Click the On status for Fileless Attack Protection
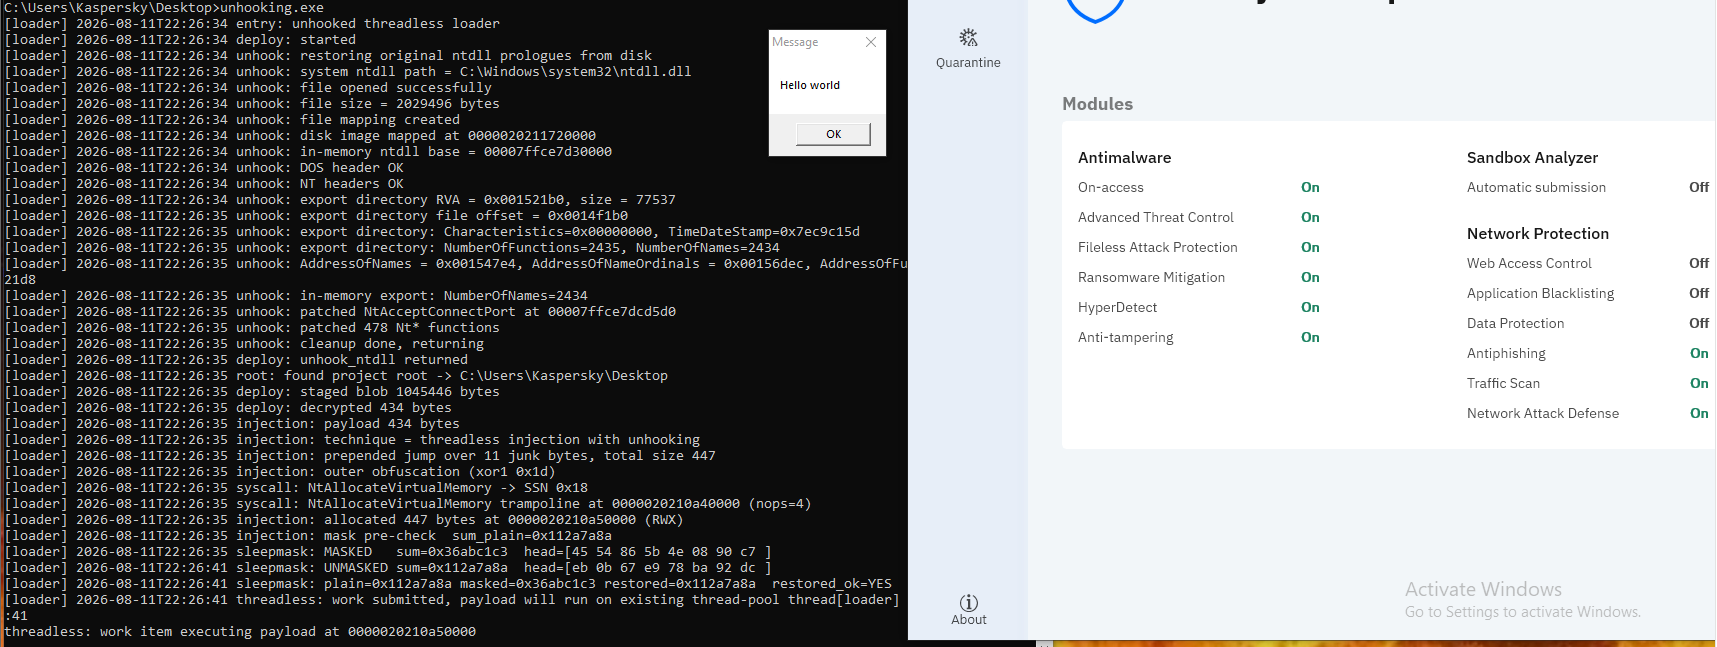This screenshot has height=647, width=1717. (x=1310, y=247)
